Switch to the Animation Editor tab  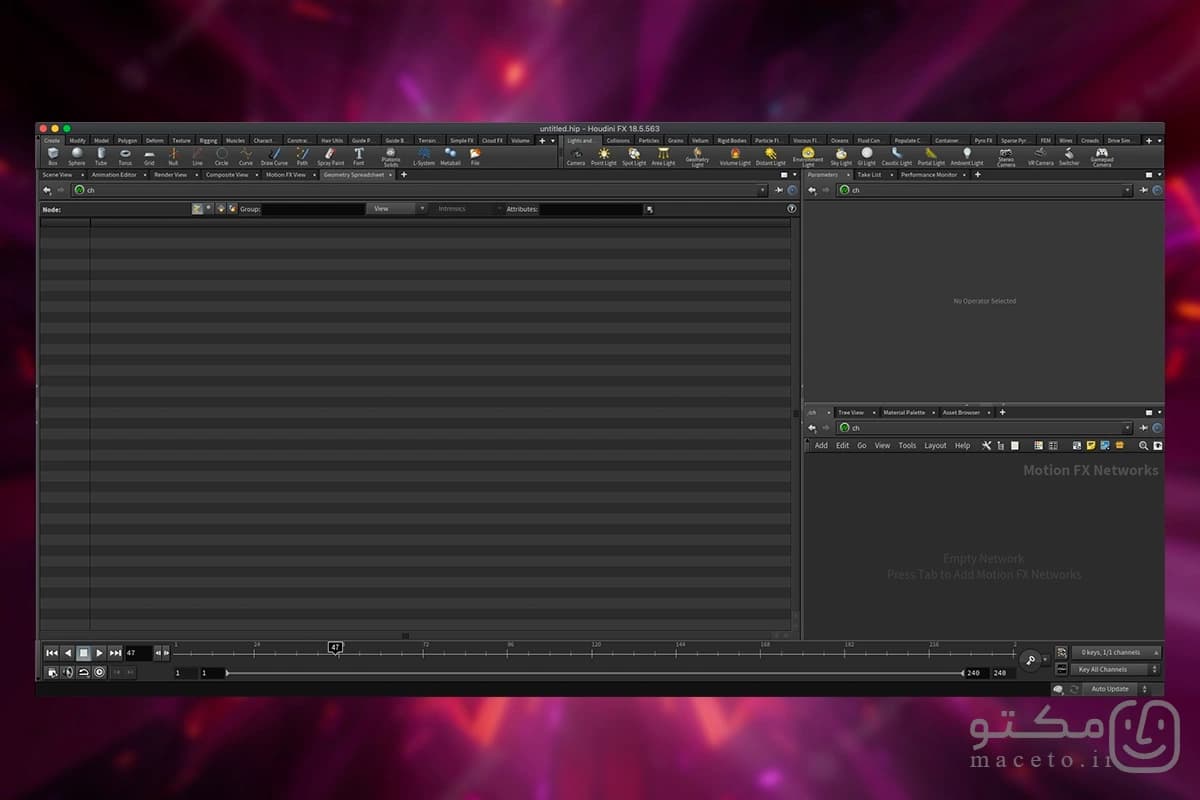(114, 175)
